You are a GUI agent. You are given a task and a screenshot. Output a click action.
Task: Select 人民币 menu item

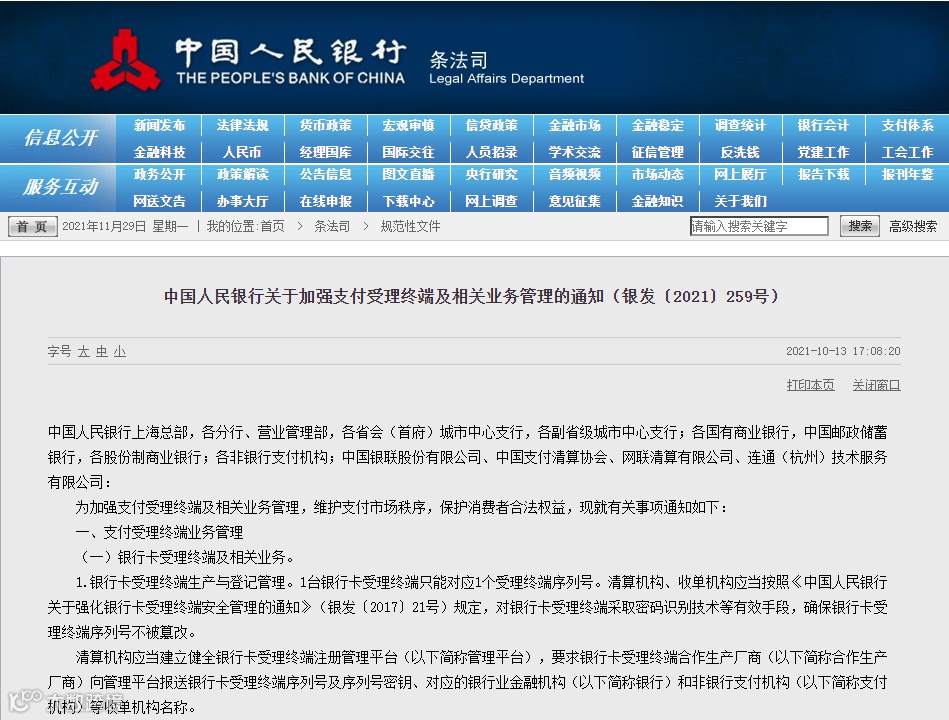(242, 152)
